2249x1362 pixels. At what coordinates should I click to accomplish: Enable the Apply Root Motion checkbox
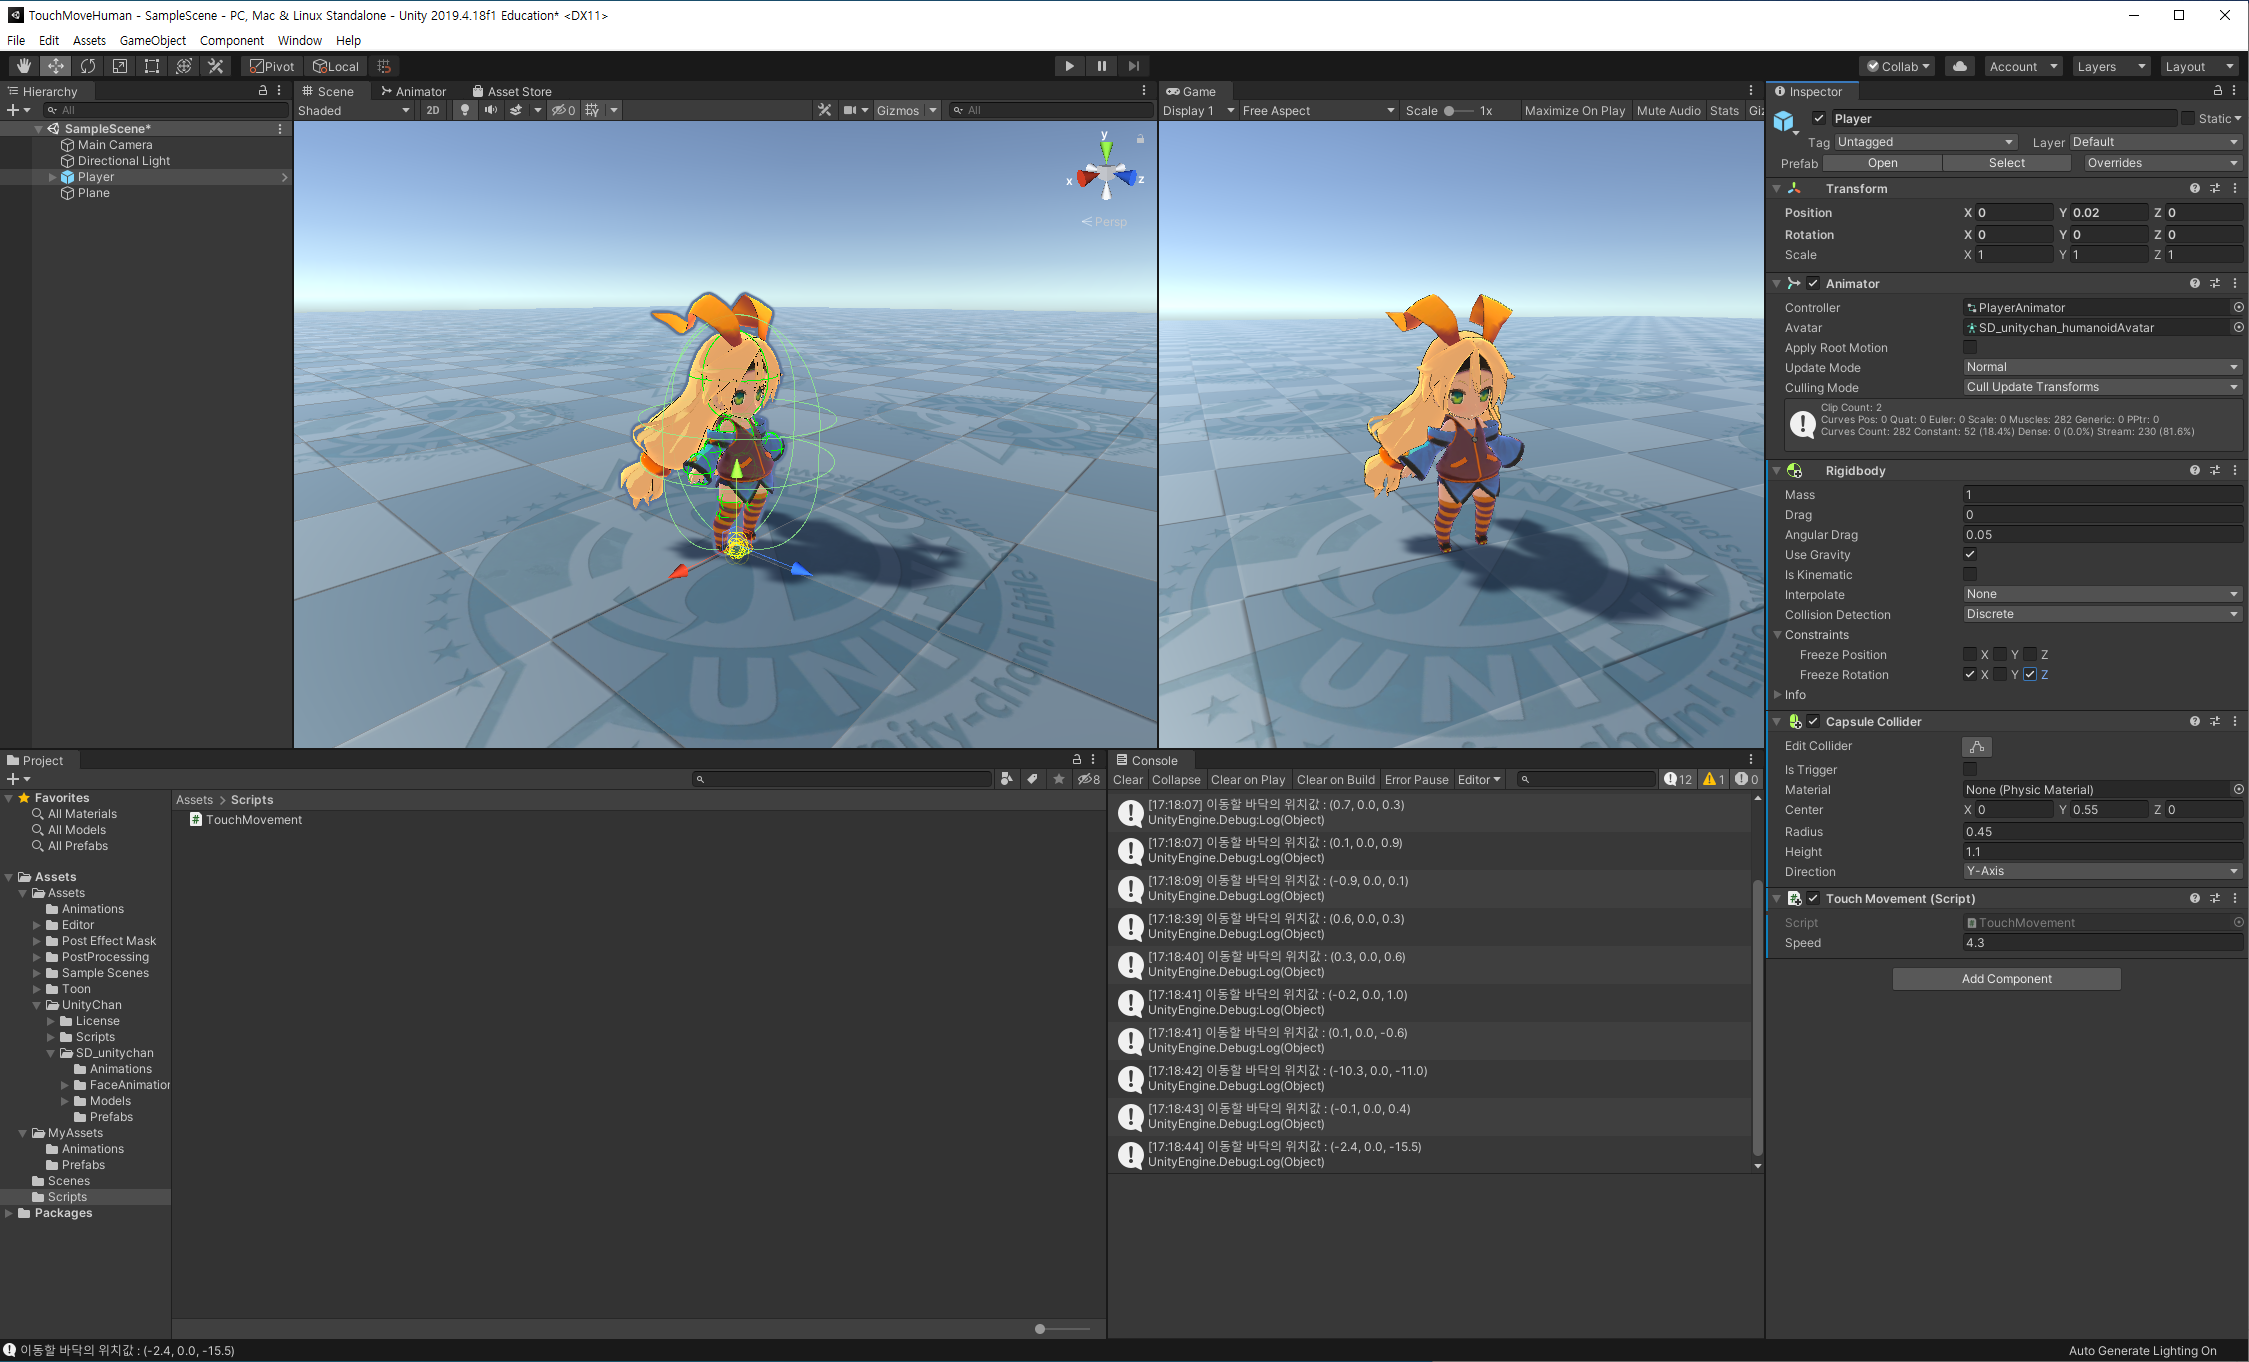pos(1970,348)
